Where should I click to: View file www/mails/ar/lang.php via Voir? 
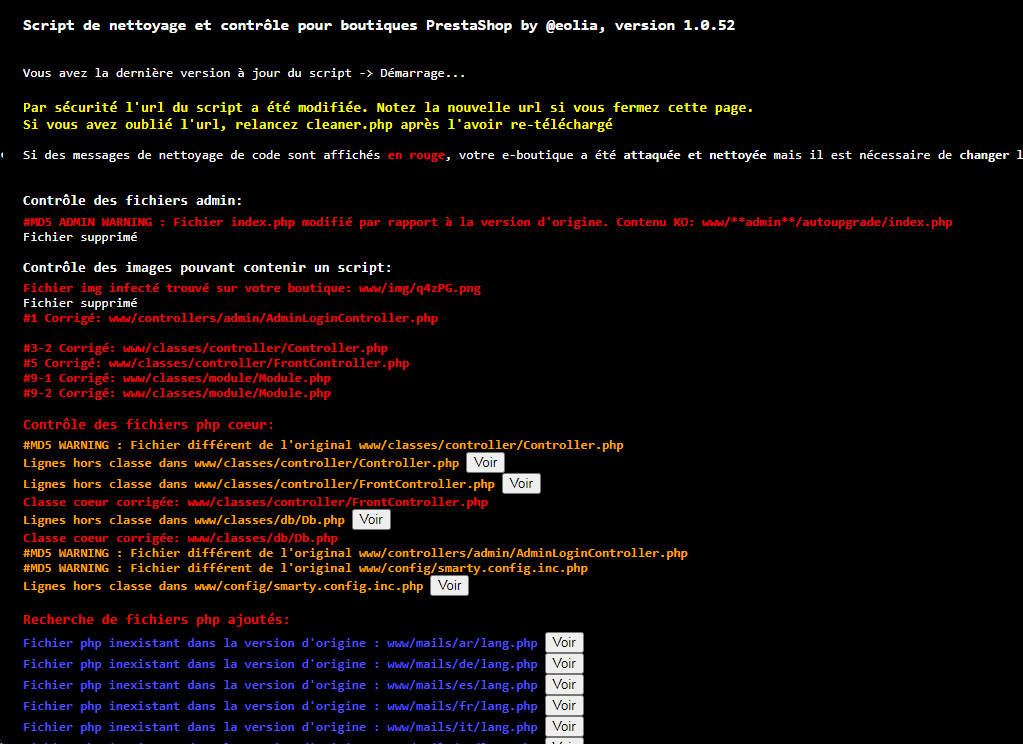pyautogui.click(x=564, y=643)
